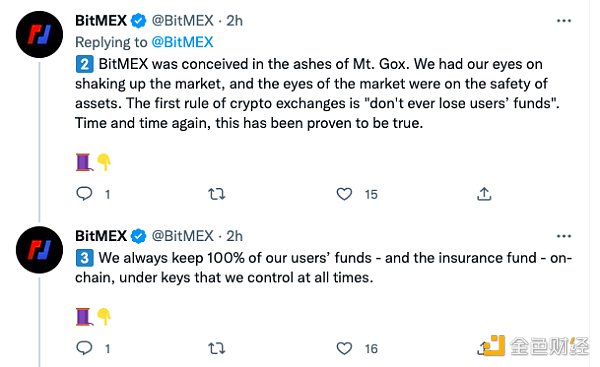
Task: Open BitMEX avatar on first tweet
Action: [x=39, y=34]
